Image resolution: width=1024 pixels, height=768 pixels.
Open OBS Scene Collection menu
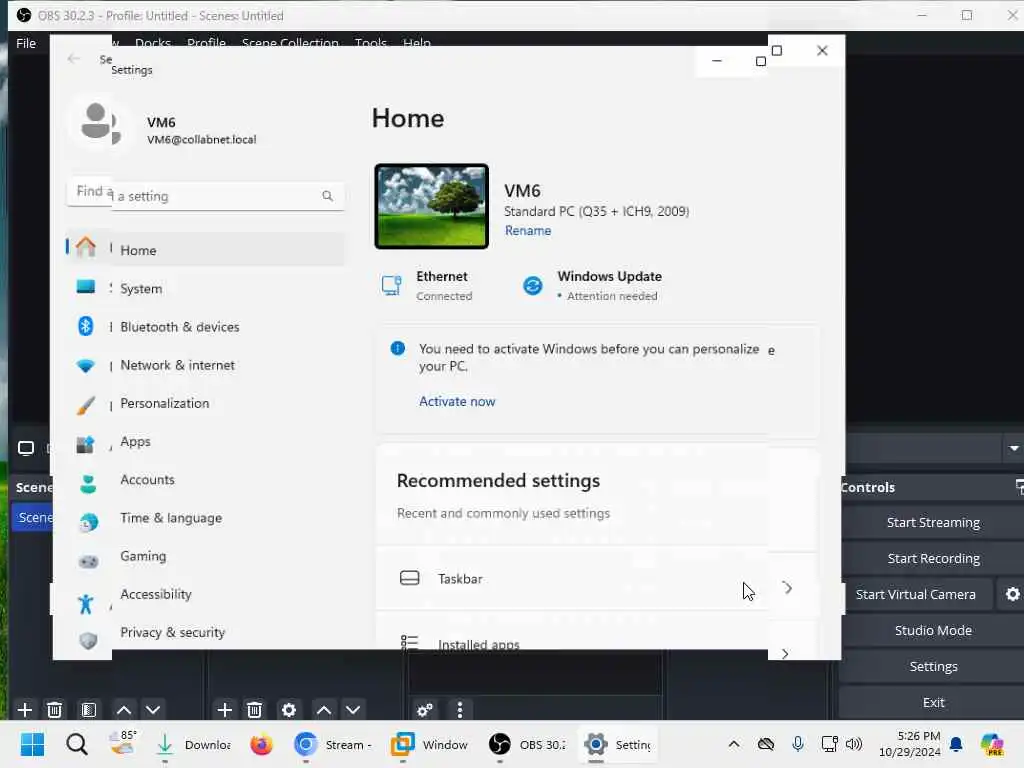(x=290, y=43)
